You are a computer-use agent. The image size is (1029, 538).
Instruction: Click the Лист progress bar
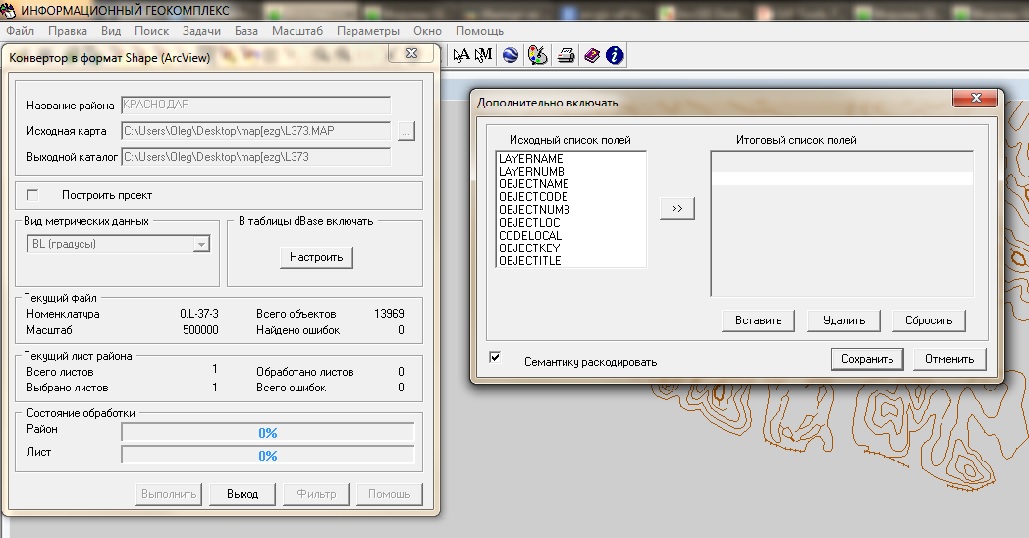(x=268, y=455)
